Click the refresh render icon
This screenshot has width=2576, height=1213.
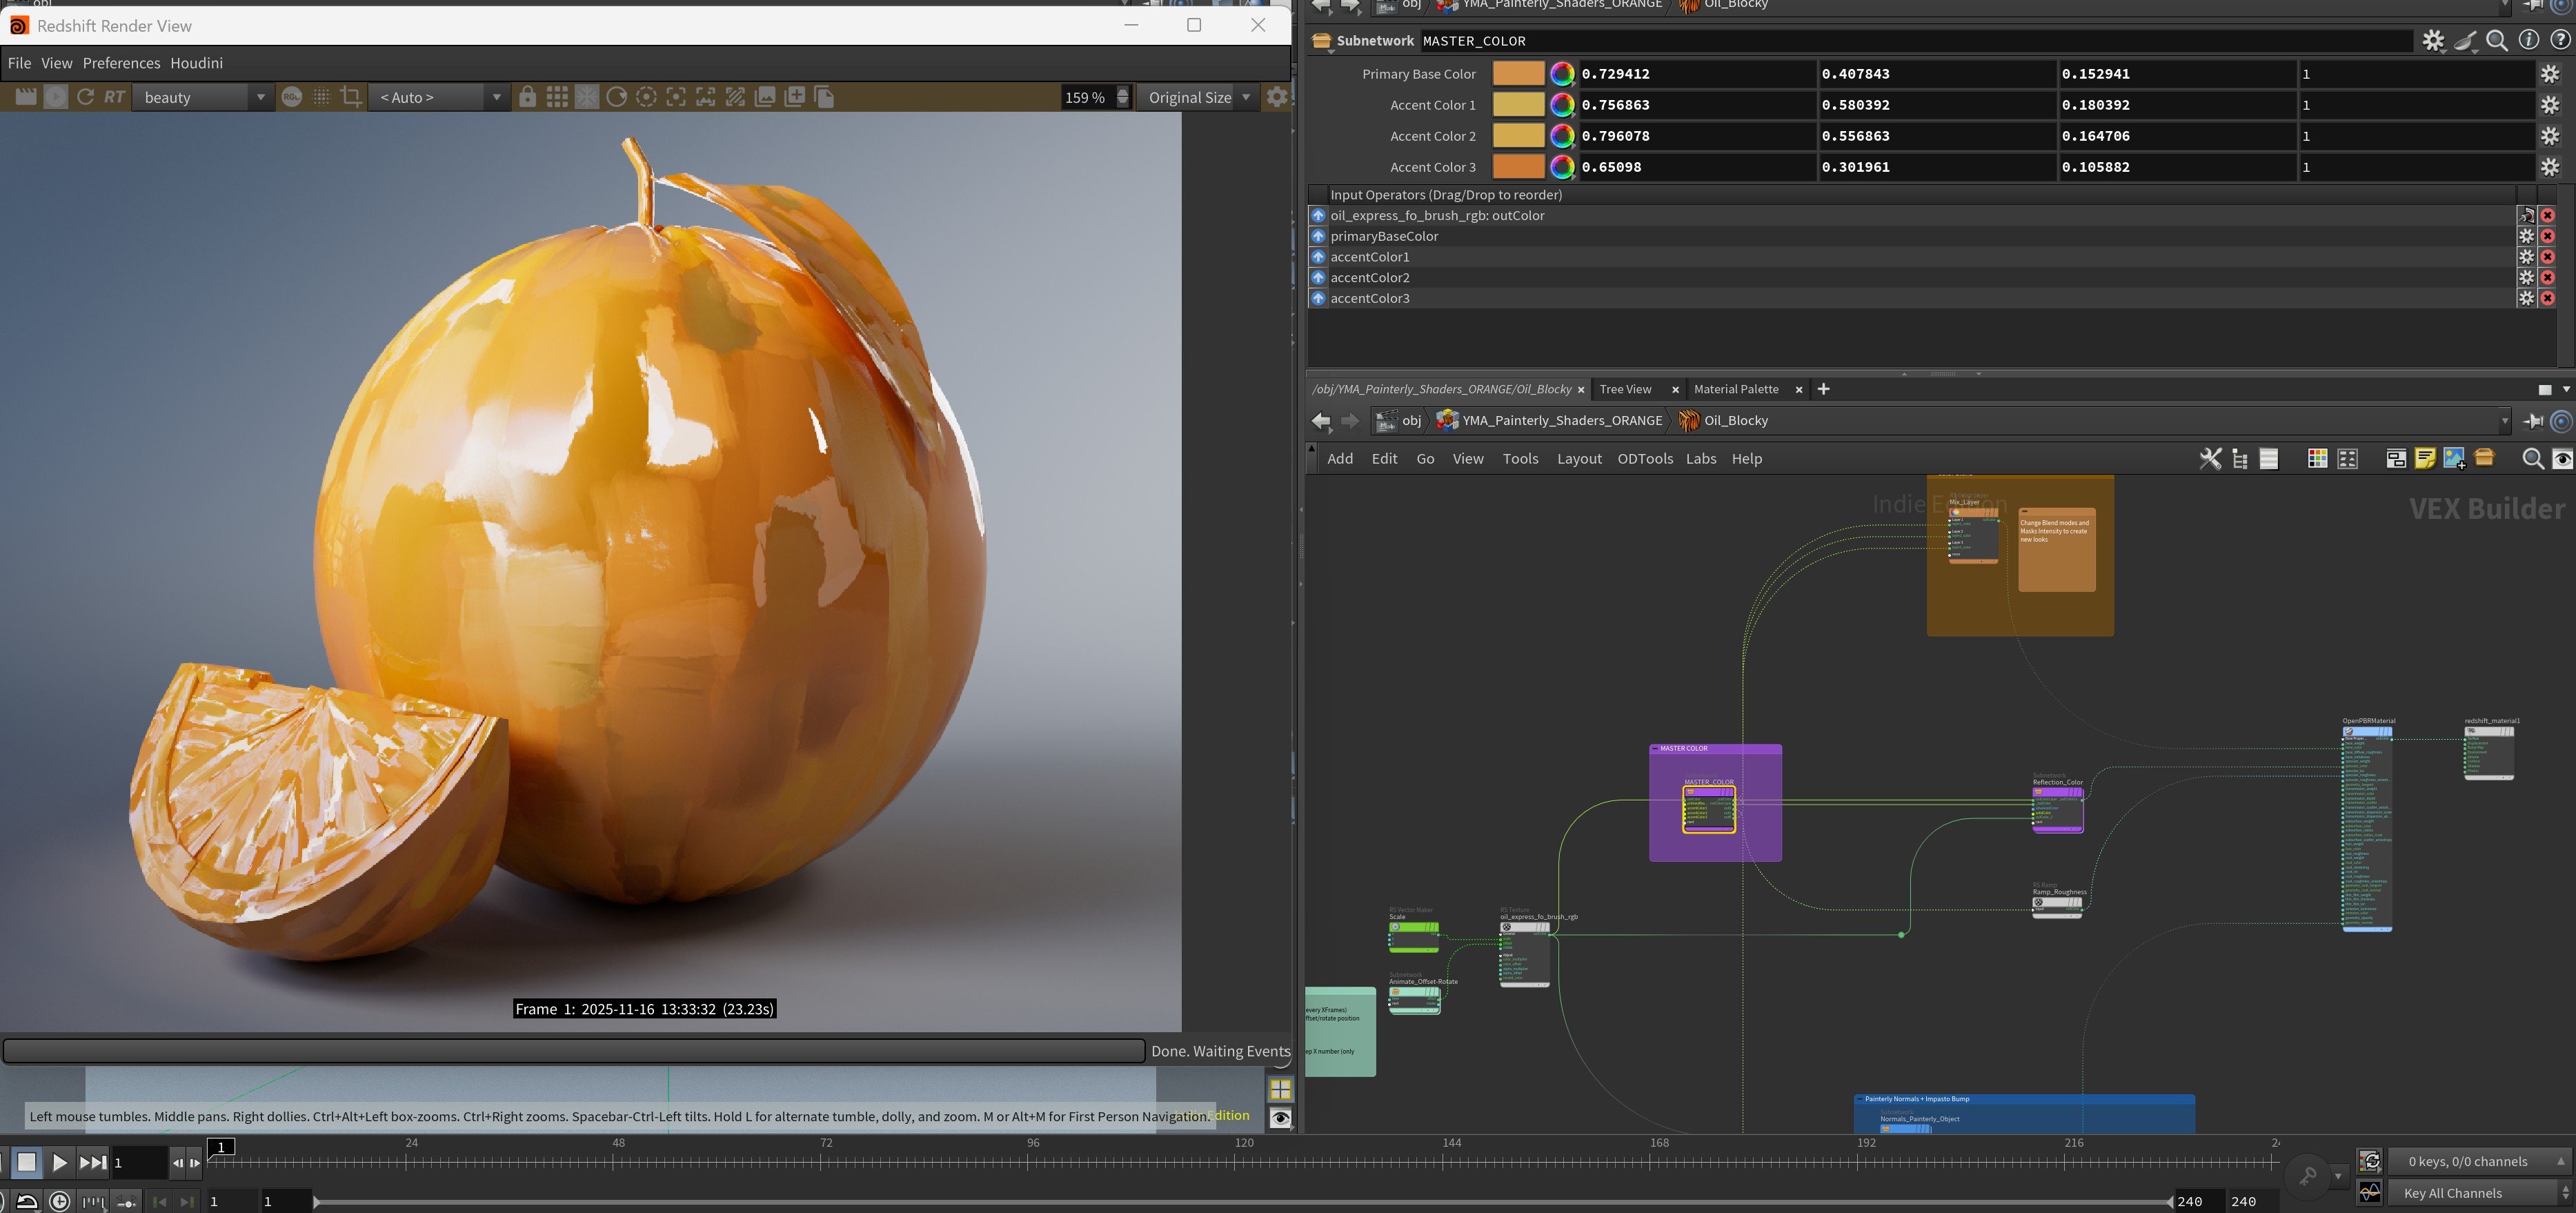[x=85, y=97]
